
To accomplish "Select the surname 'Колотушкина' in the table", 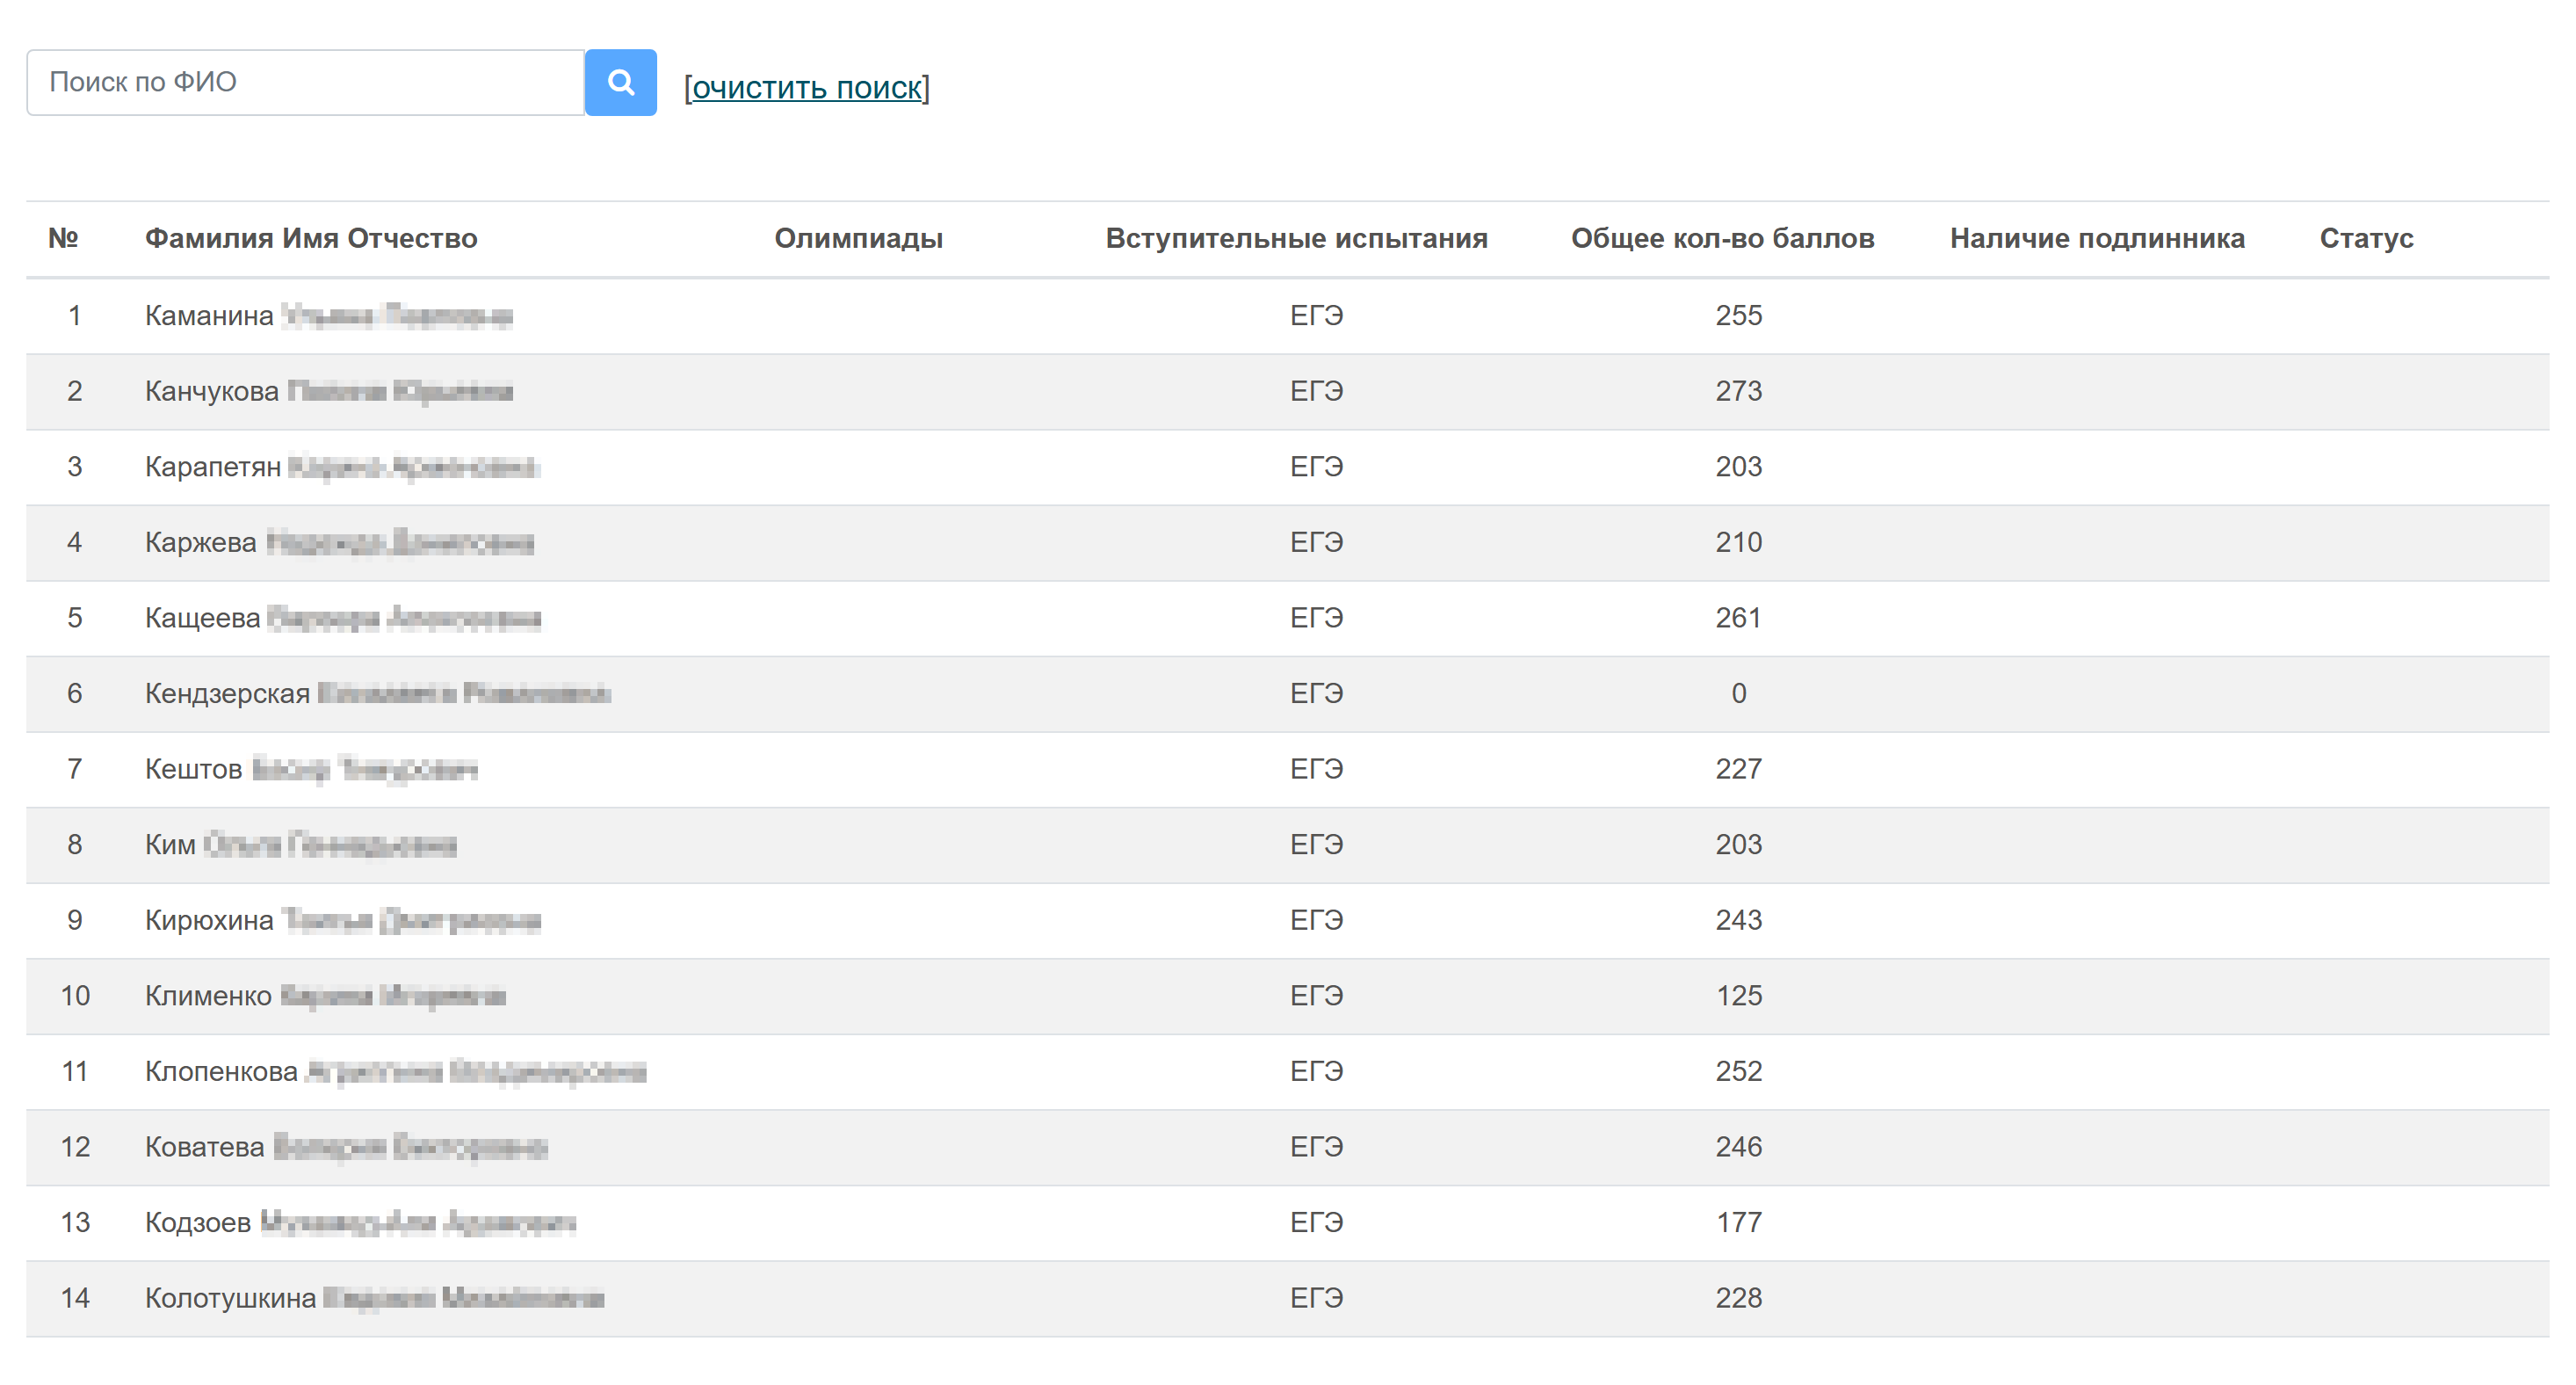I will point(230,1298).
